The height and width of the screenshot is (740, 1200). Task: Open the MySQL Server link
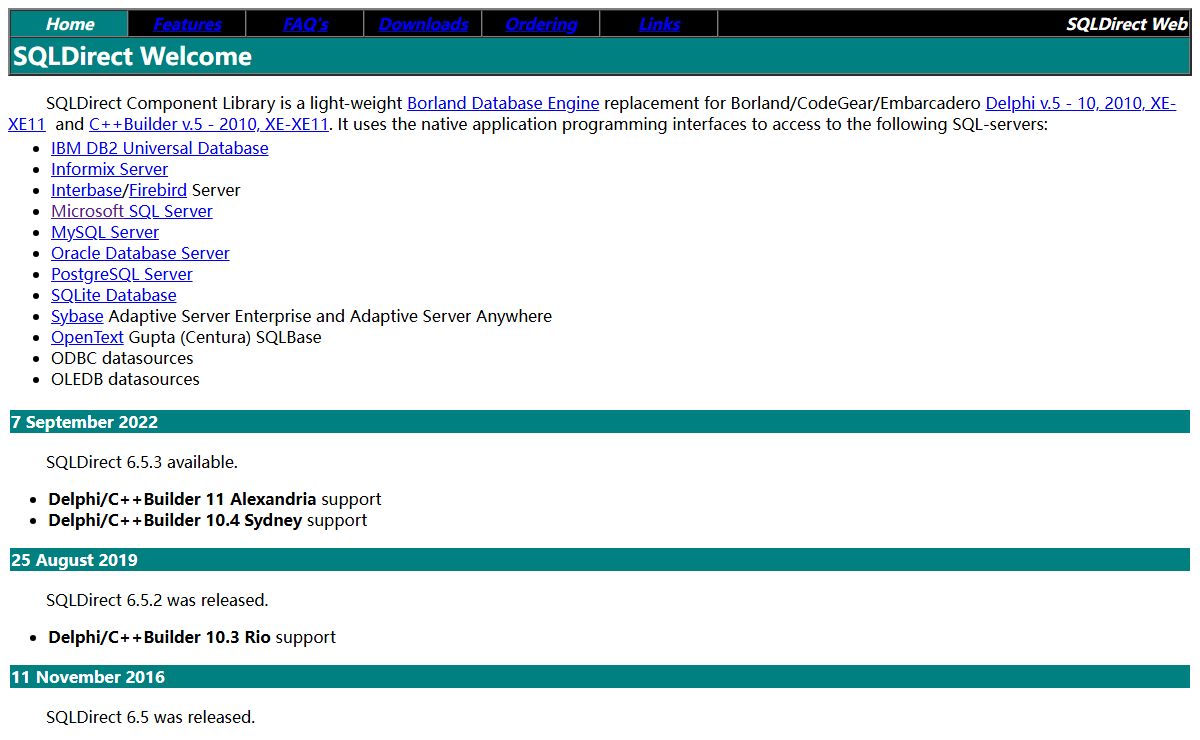[105, 232]
